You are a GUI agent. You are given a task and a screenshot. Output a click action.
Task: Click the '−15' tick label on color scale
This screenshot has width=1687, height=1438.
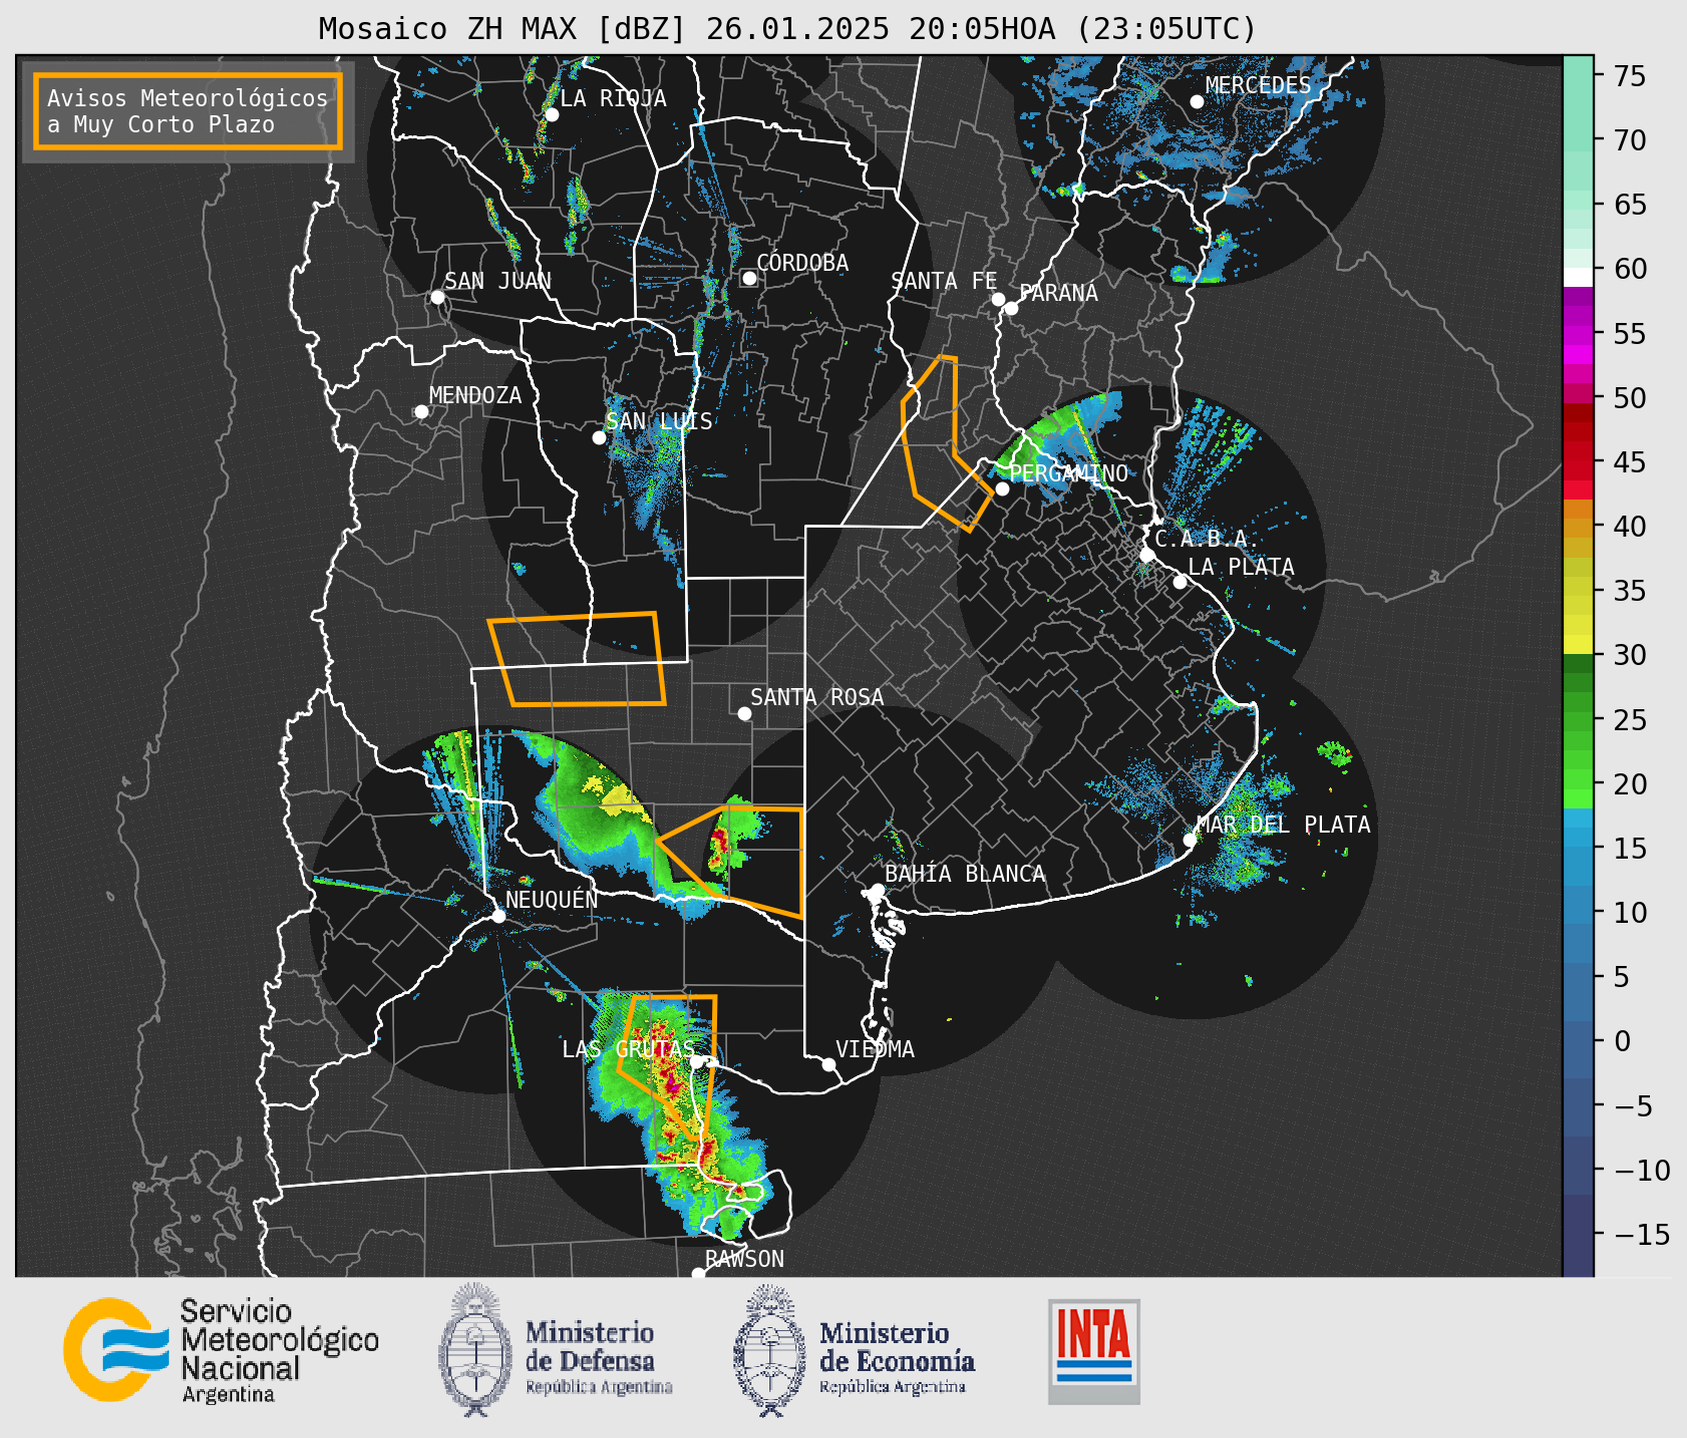[x=1641, y=1234]
